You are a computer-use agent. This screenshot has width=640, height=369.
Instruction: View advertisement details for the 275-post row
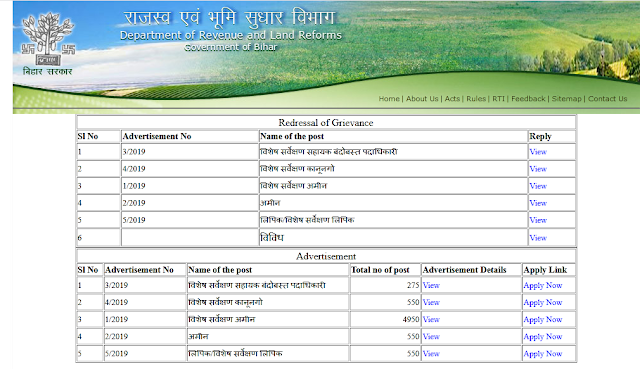point(431,285)
